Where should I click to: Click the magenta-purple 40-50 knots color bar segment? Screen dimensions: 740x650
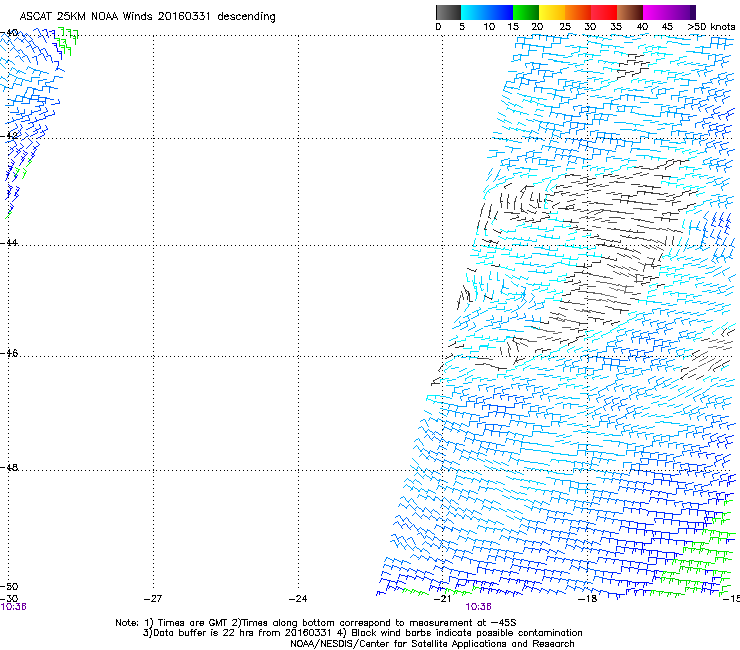(669, 12)
